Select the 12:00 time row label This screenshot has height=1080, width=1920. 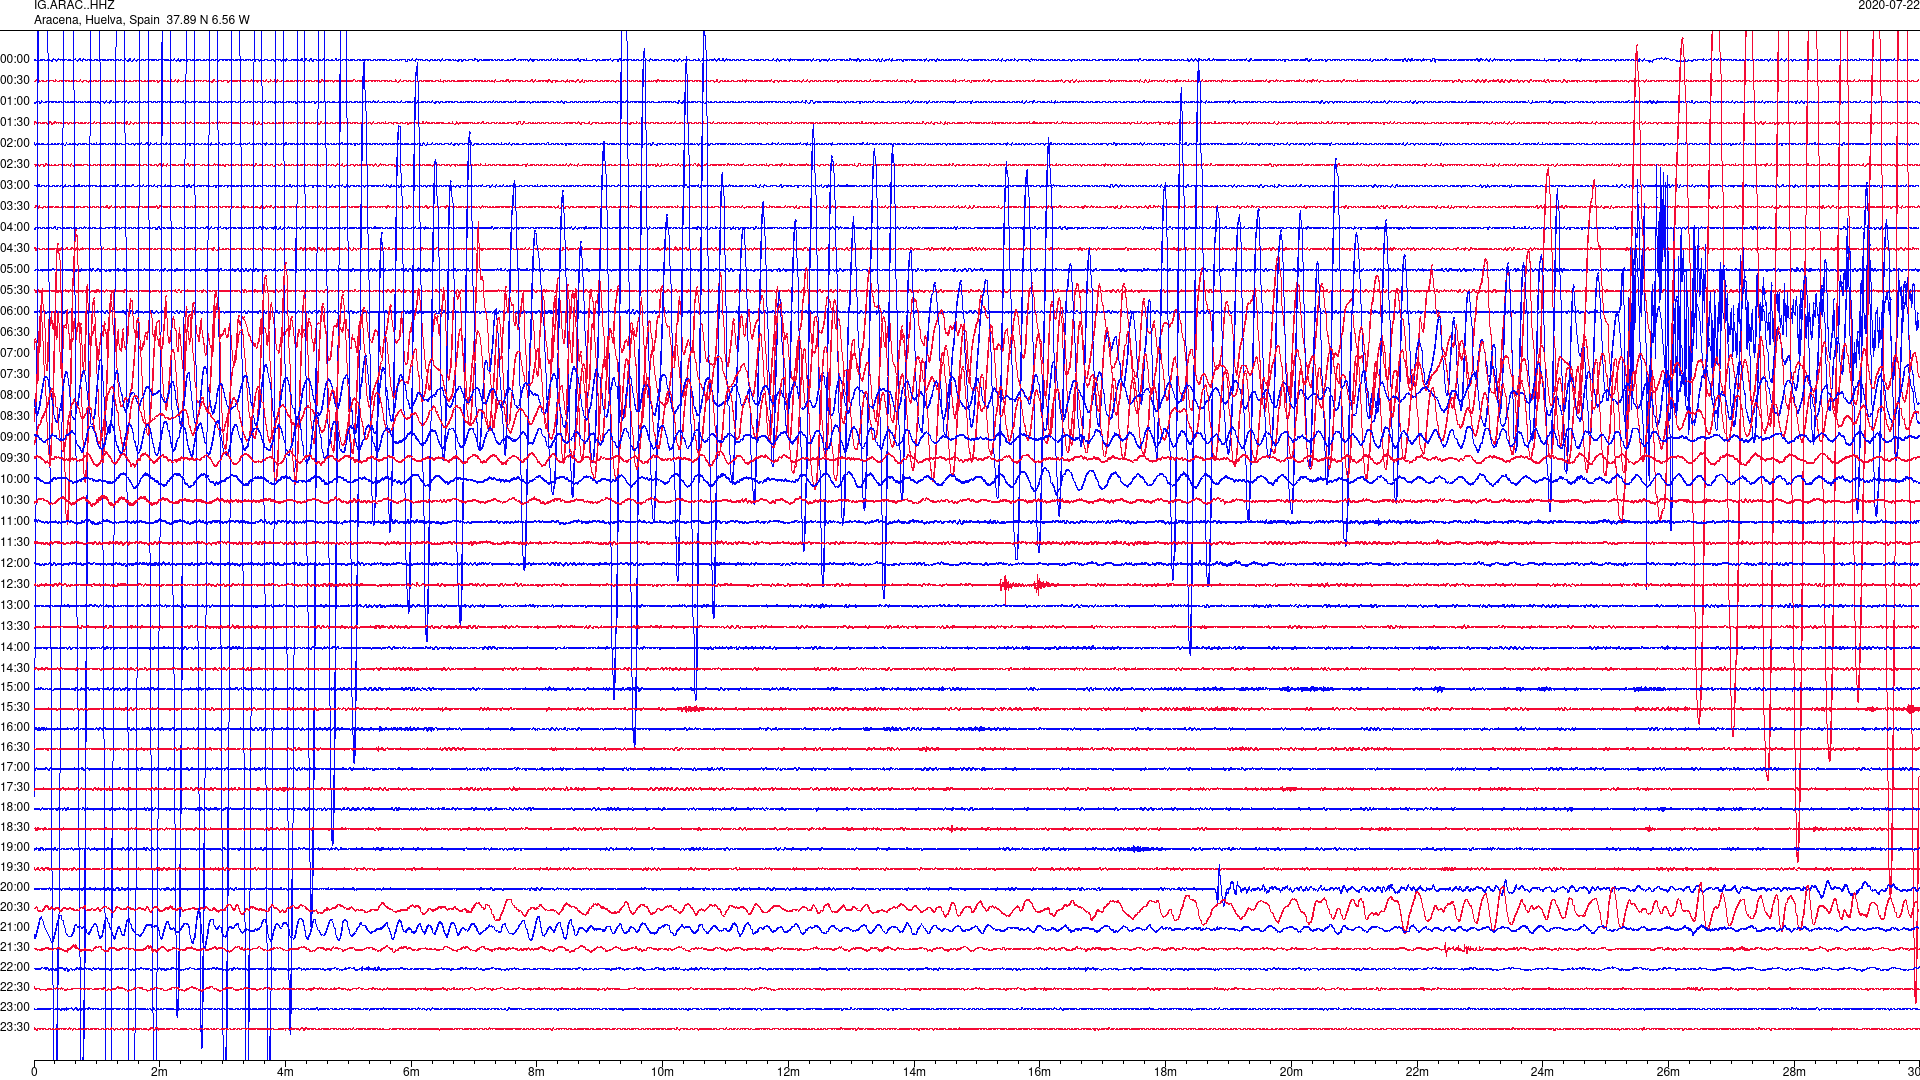(15, 564)
